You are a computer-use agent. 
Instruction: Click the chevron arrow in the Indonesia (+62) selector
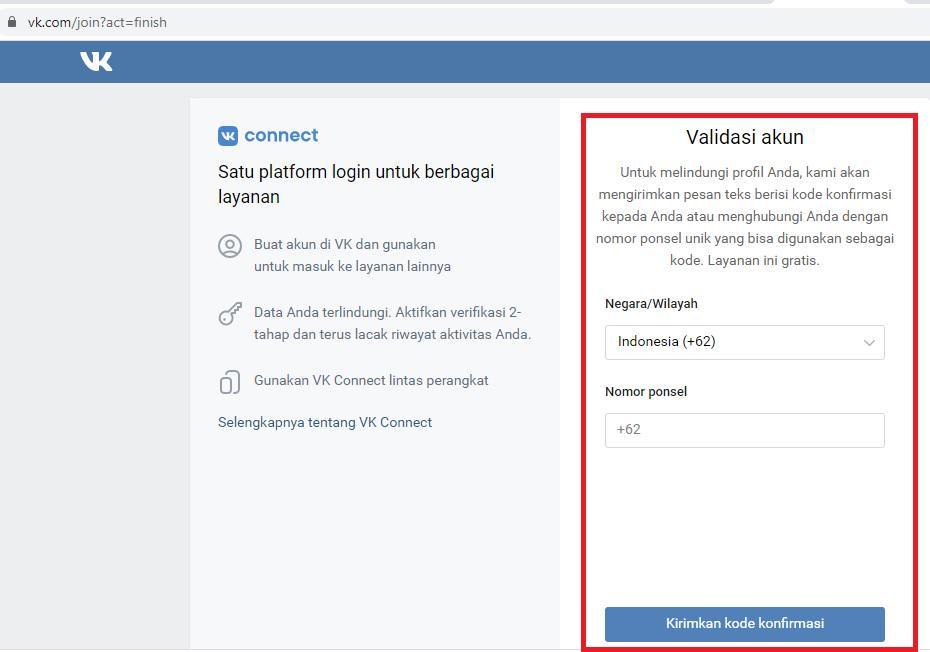869,343
